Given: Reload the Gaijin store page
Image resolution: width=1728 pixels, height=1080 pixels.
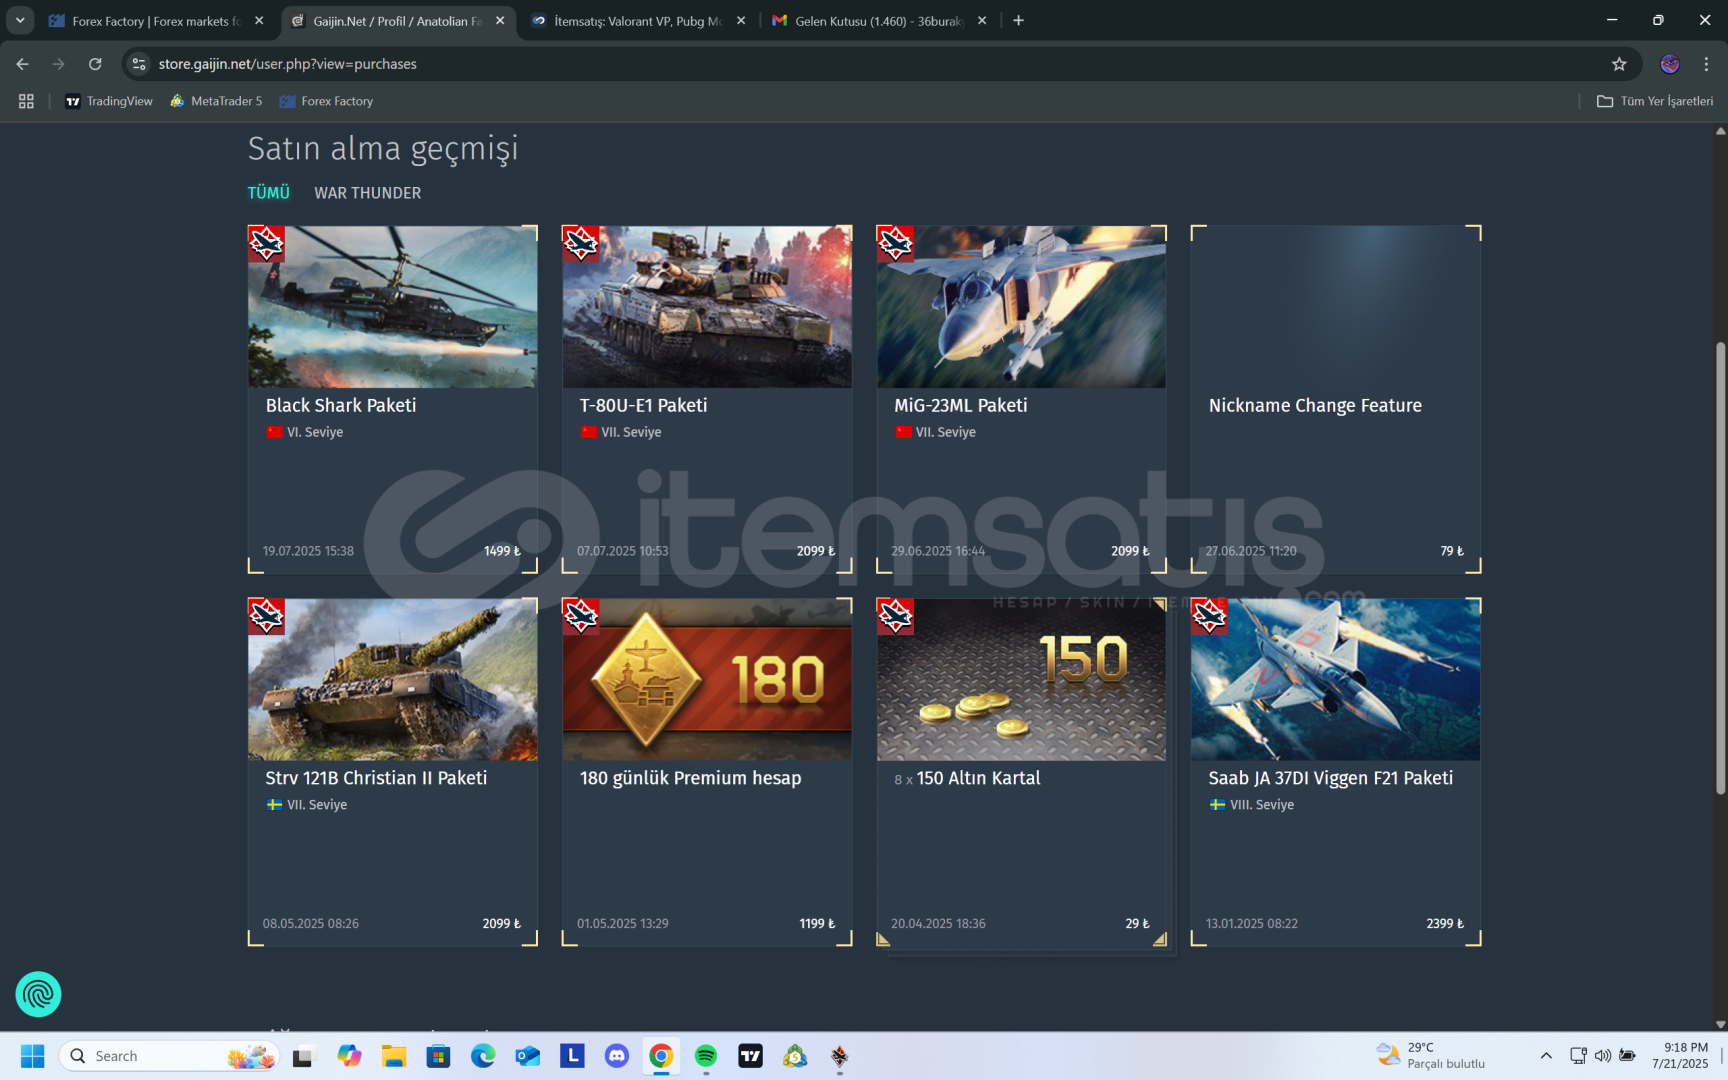Looking at the screenshot, I should [x=95, y=64].
